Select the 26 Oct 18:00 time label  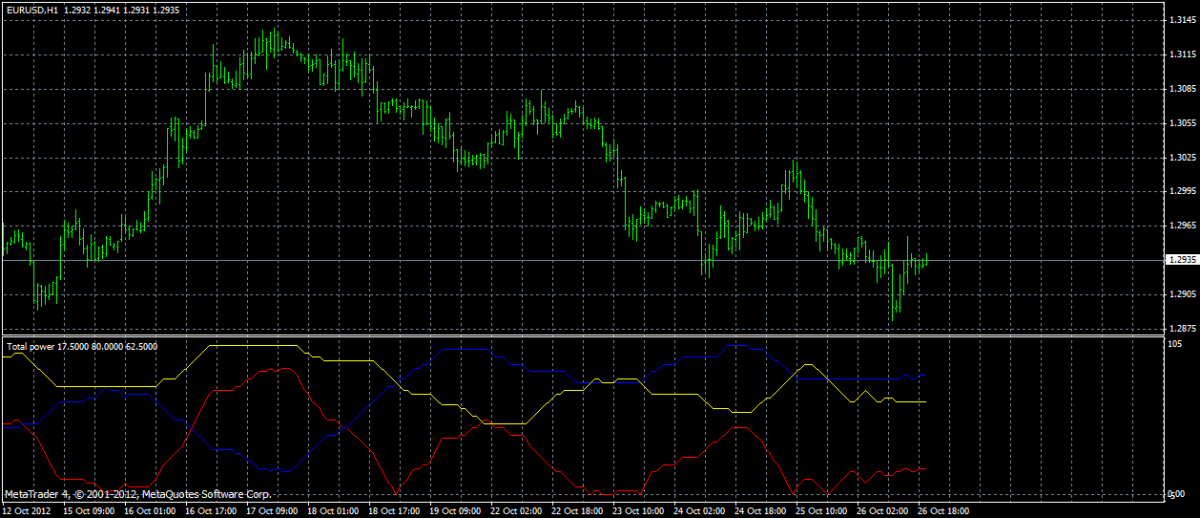(942, 510)
